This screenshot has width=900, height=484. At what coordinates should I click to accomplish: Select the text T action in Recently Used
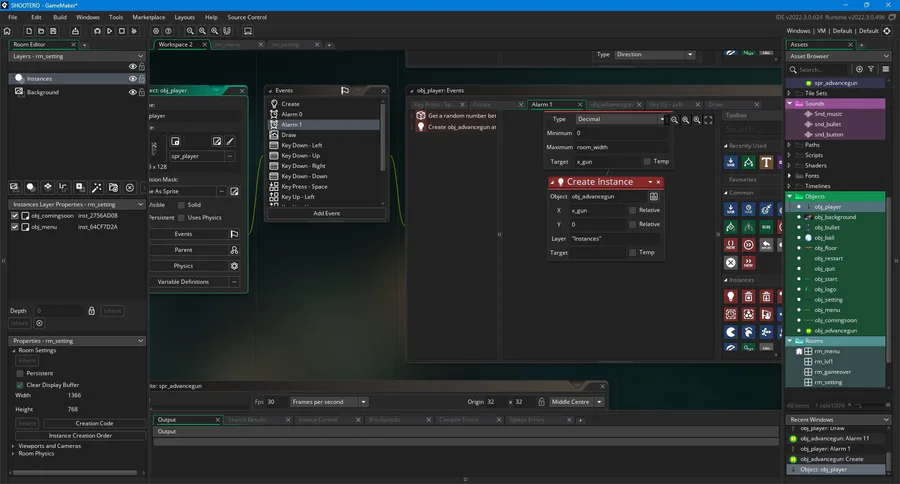pos(766,162)
